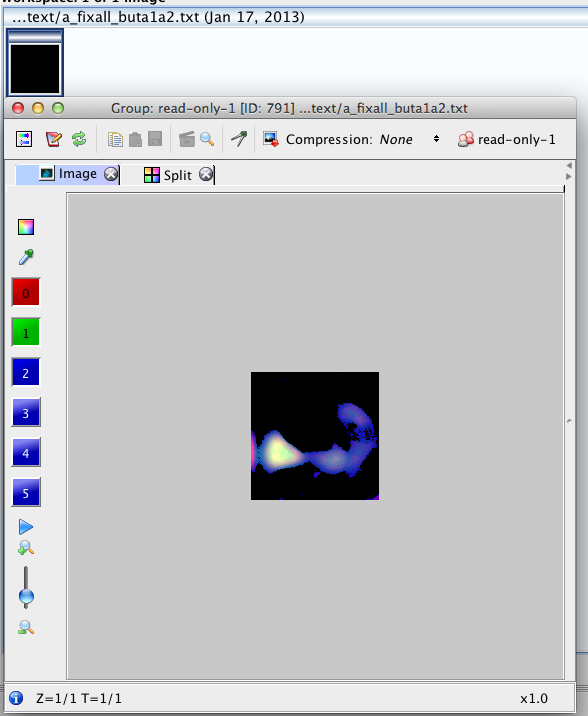The width and height of the screenshot is (588, 716).
Task: Open the renderer settings icon
Action: point(24,139)
